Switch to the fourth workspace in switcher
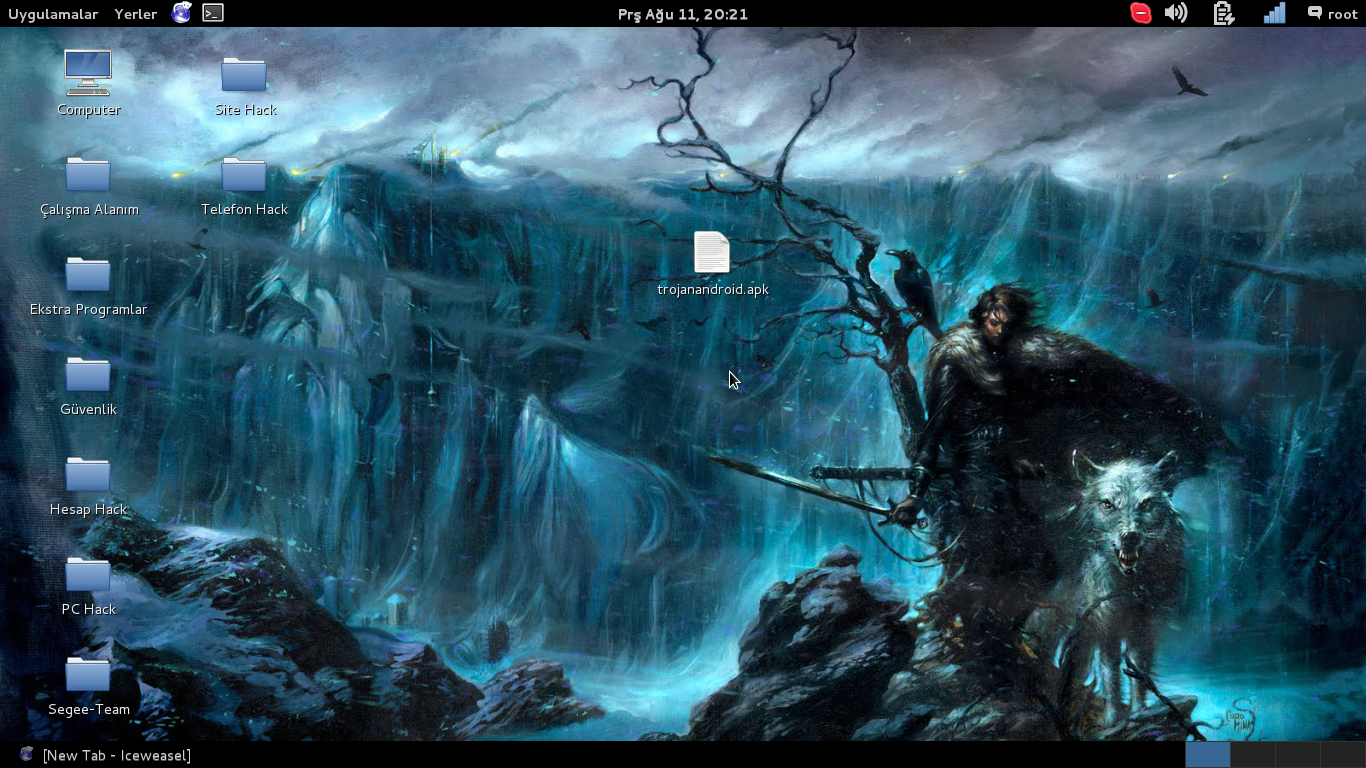 [1343, 754]
